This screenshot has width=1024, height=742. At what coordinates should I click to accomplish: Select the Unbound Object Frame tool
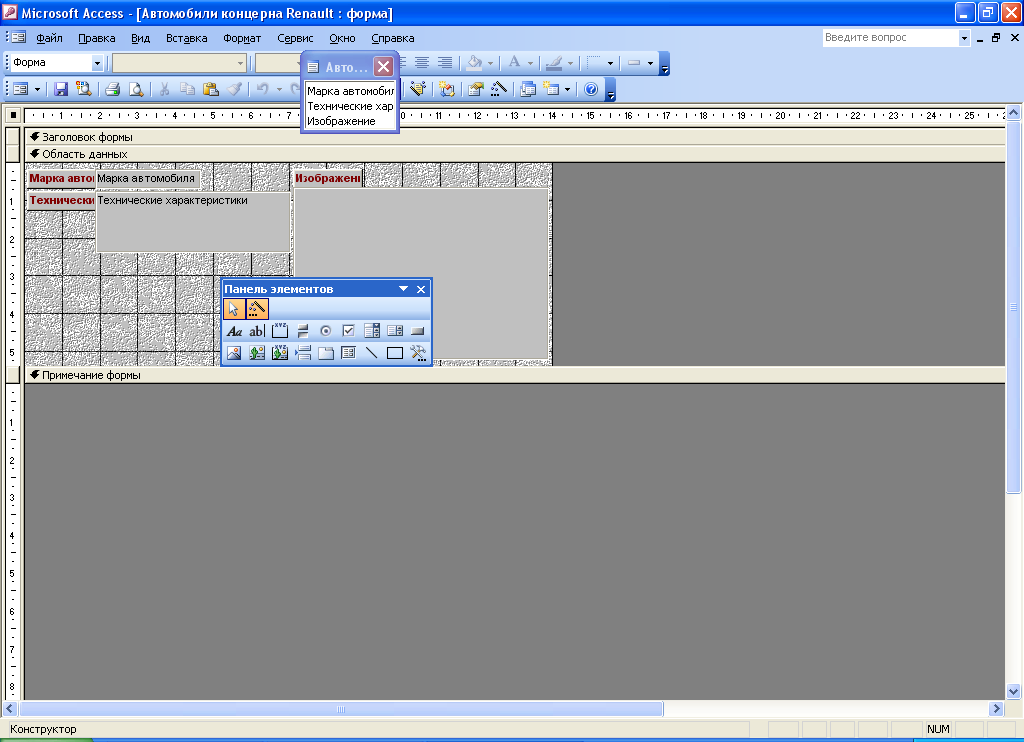[x=257, y=353]
